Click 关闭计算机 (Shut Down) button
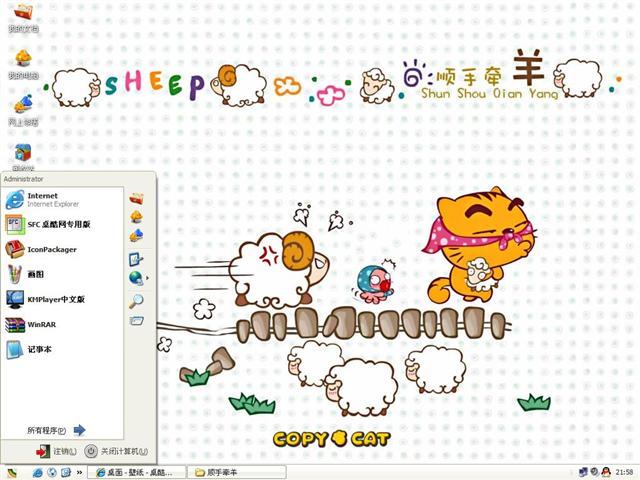This screenshot has width=640, height=480. [116, 451]
